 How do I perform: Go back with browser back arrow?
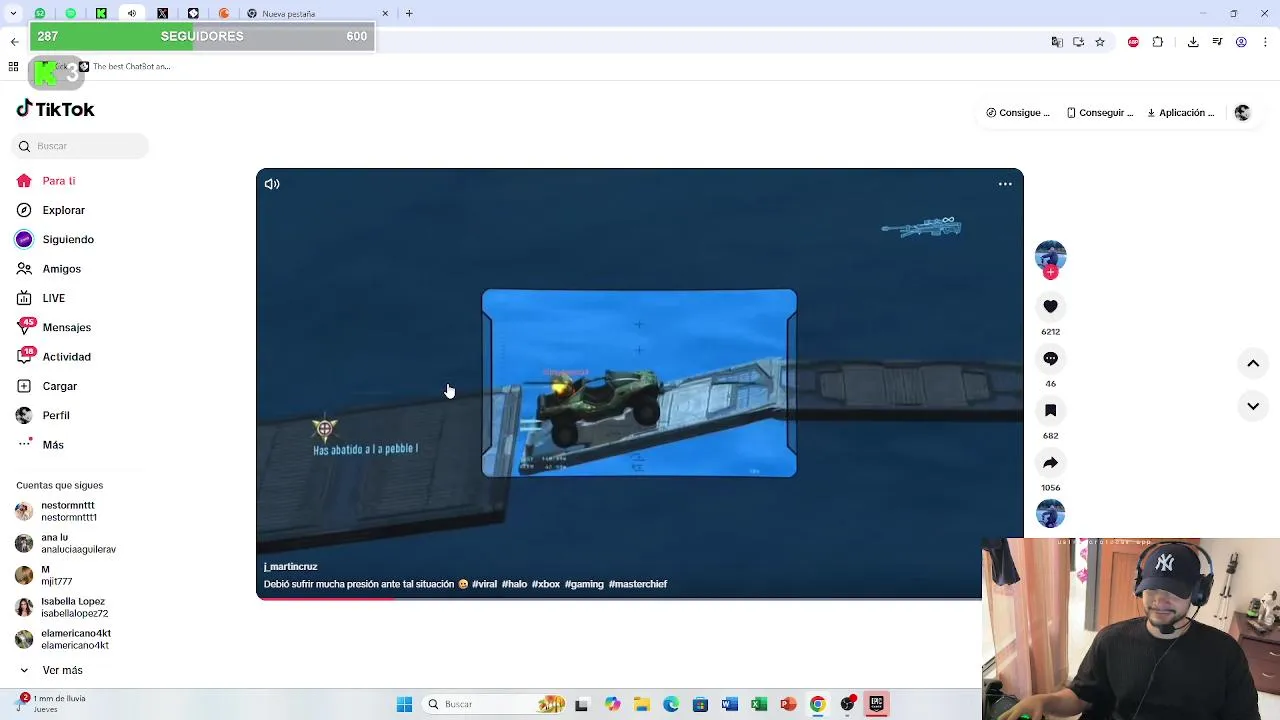coord(14,42)
